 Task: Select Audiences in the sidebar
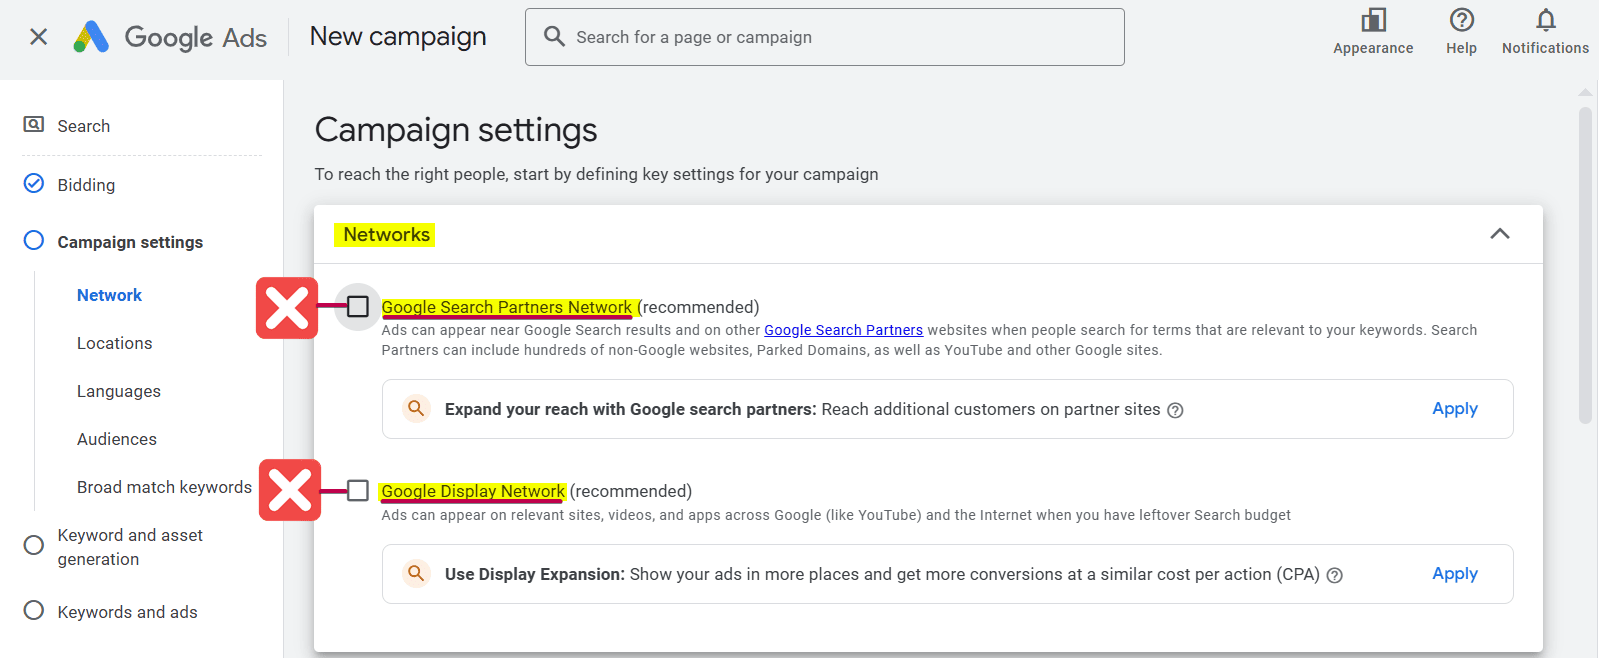coord(117,439)
